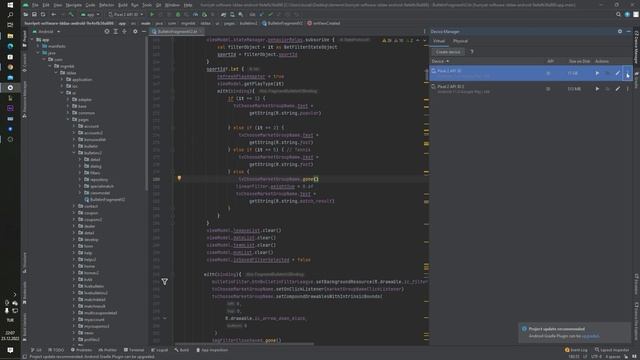Switch to the Physical devices tab

460,41
